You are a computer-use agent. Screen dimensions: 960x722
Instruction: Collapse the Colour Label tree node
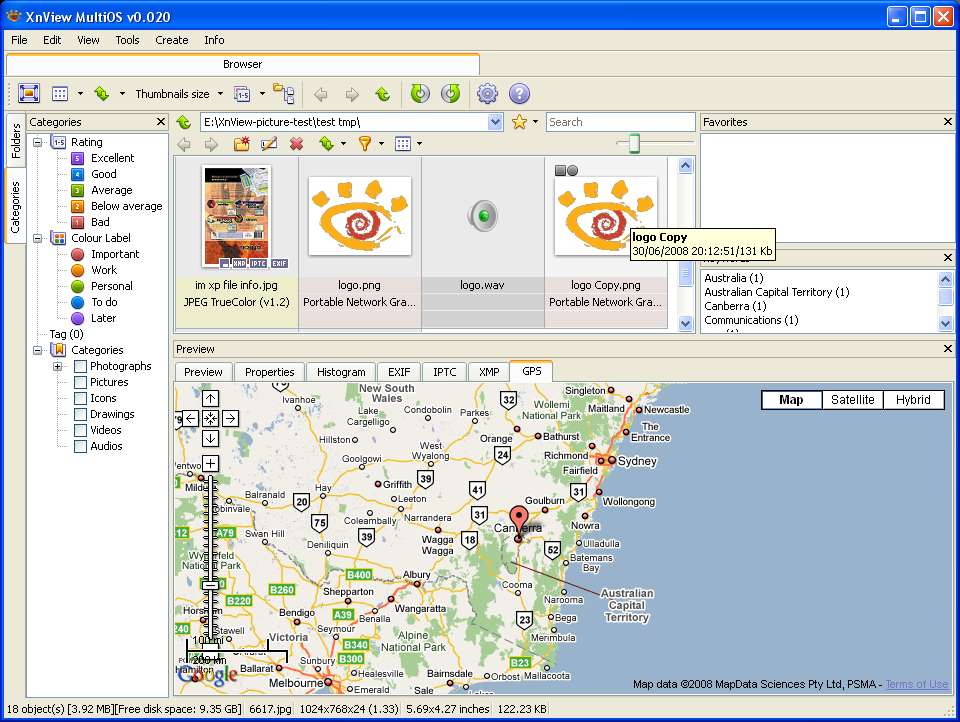(x=38, y=238)
